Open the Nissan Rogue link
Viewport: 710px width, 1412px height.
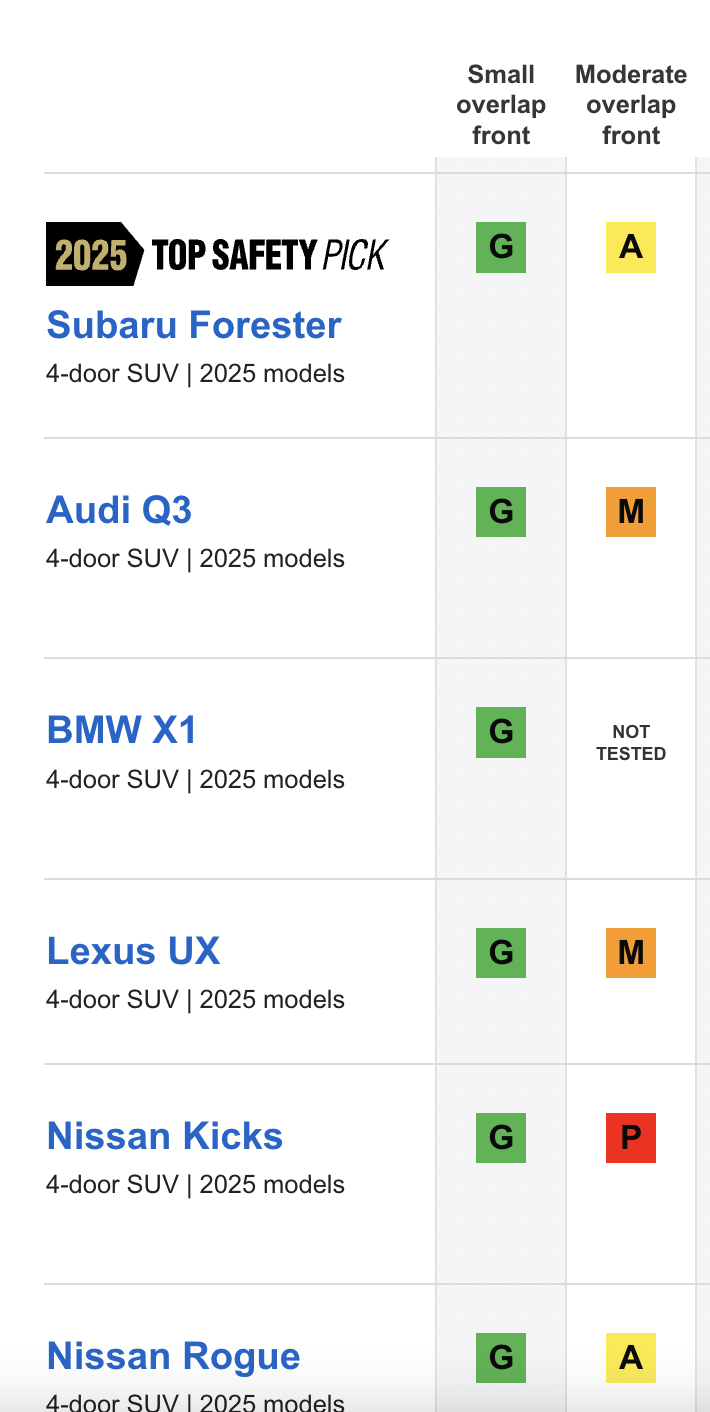pyautogui.click(x=174, y=1356)
